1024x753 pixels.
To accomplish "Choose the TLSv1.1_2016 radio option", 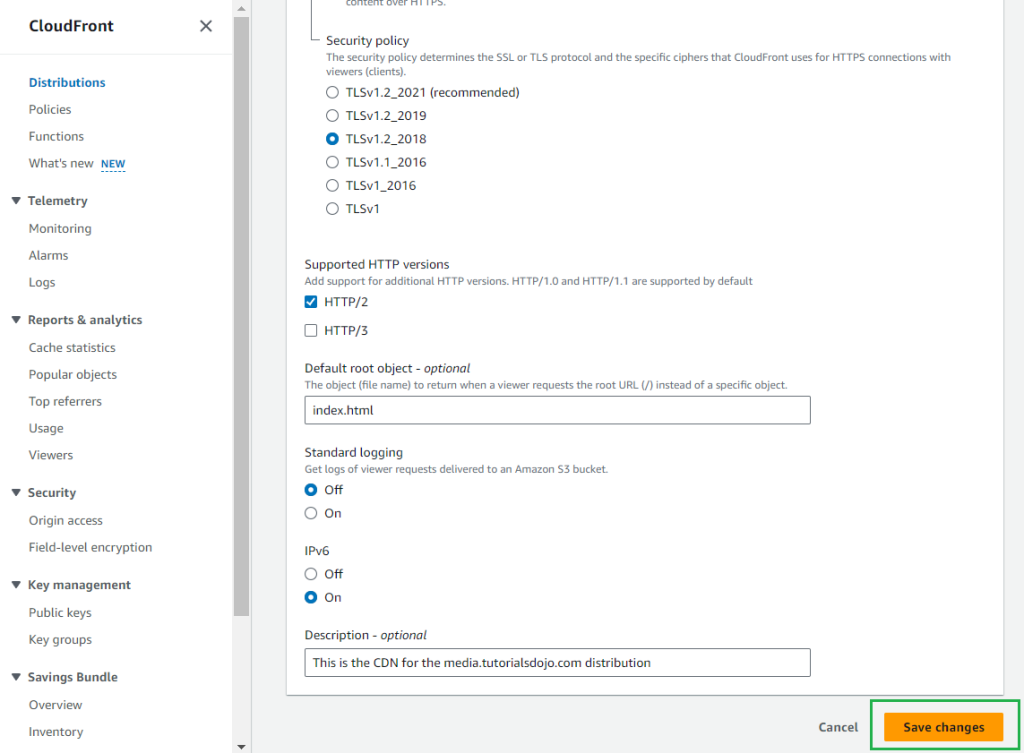I will tap(333, 162).
